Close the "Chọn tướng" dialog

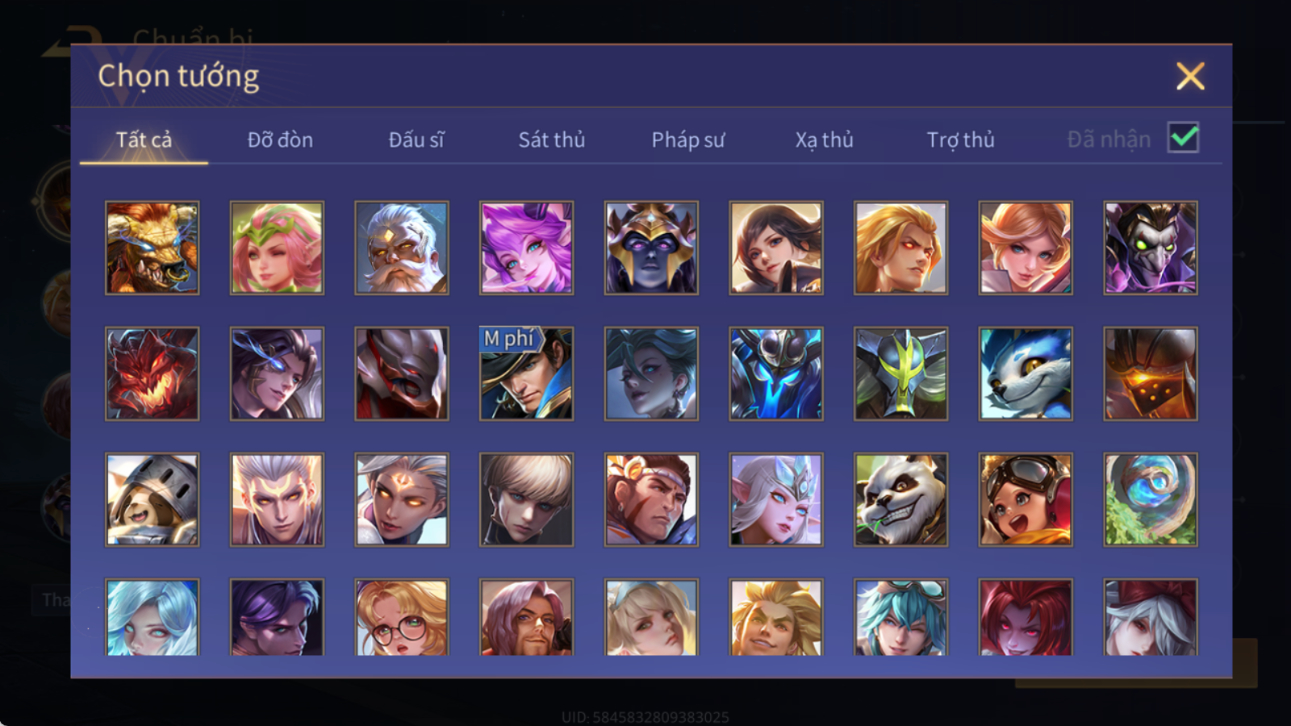[1190, 76]
